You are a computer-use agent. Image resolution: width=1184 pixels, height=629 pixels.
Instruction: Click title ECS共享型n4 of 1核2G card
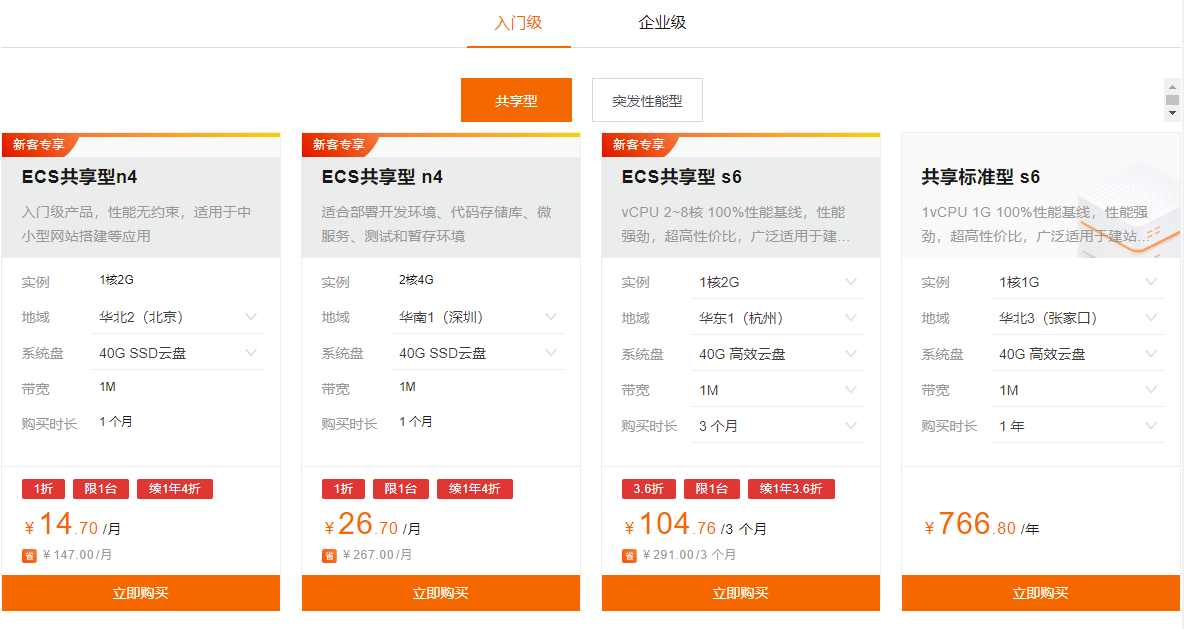click(79, 177)
